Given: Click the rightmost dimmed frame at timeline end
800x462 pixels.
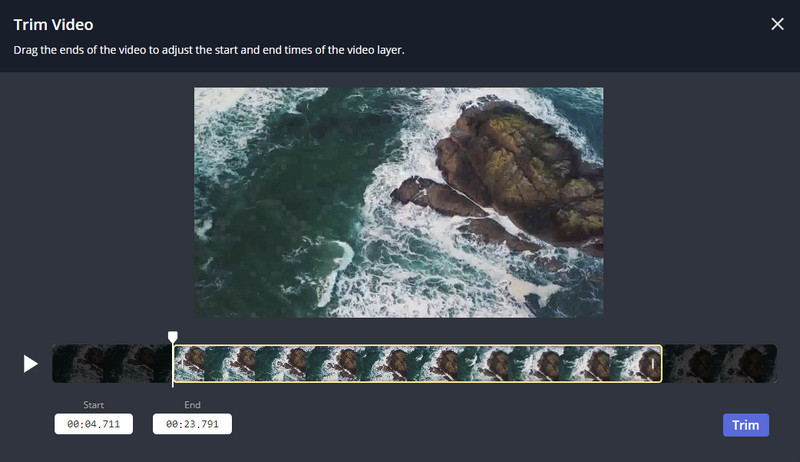Looking at the screenshot, I should [751, 364].
